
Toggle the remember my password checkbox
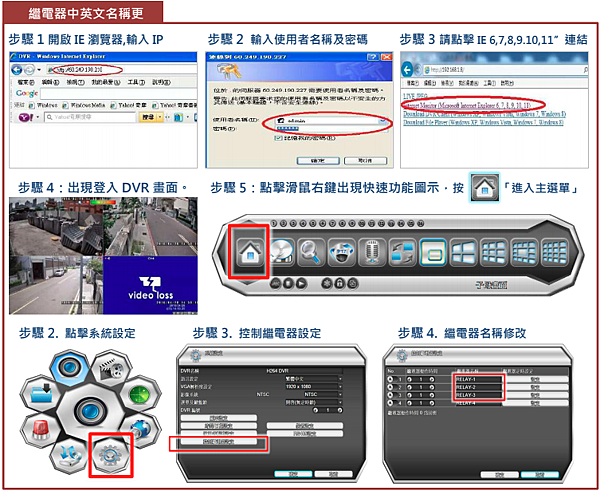pyautogui.click(x=278, y=138)
